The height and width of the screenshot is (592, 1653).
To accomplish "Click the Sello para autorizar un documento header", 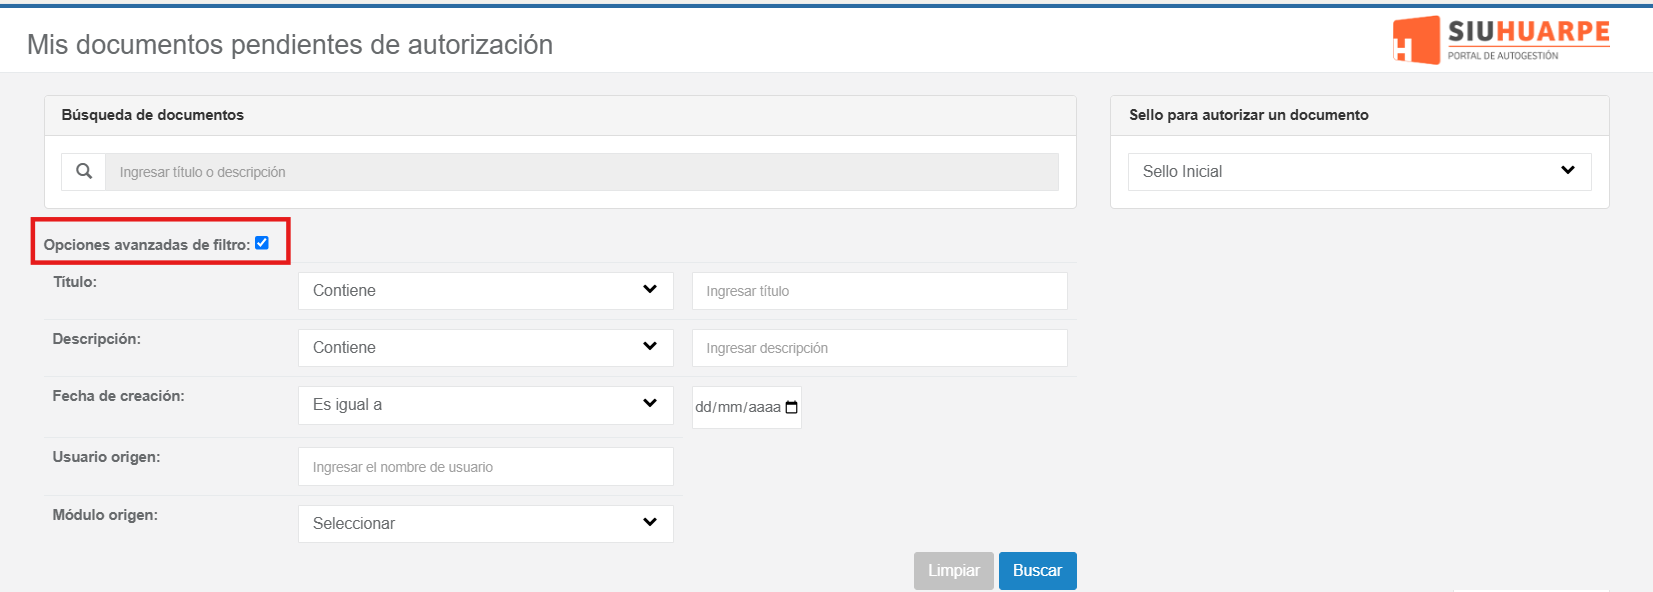I will pos(1248,115).
